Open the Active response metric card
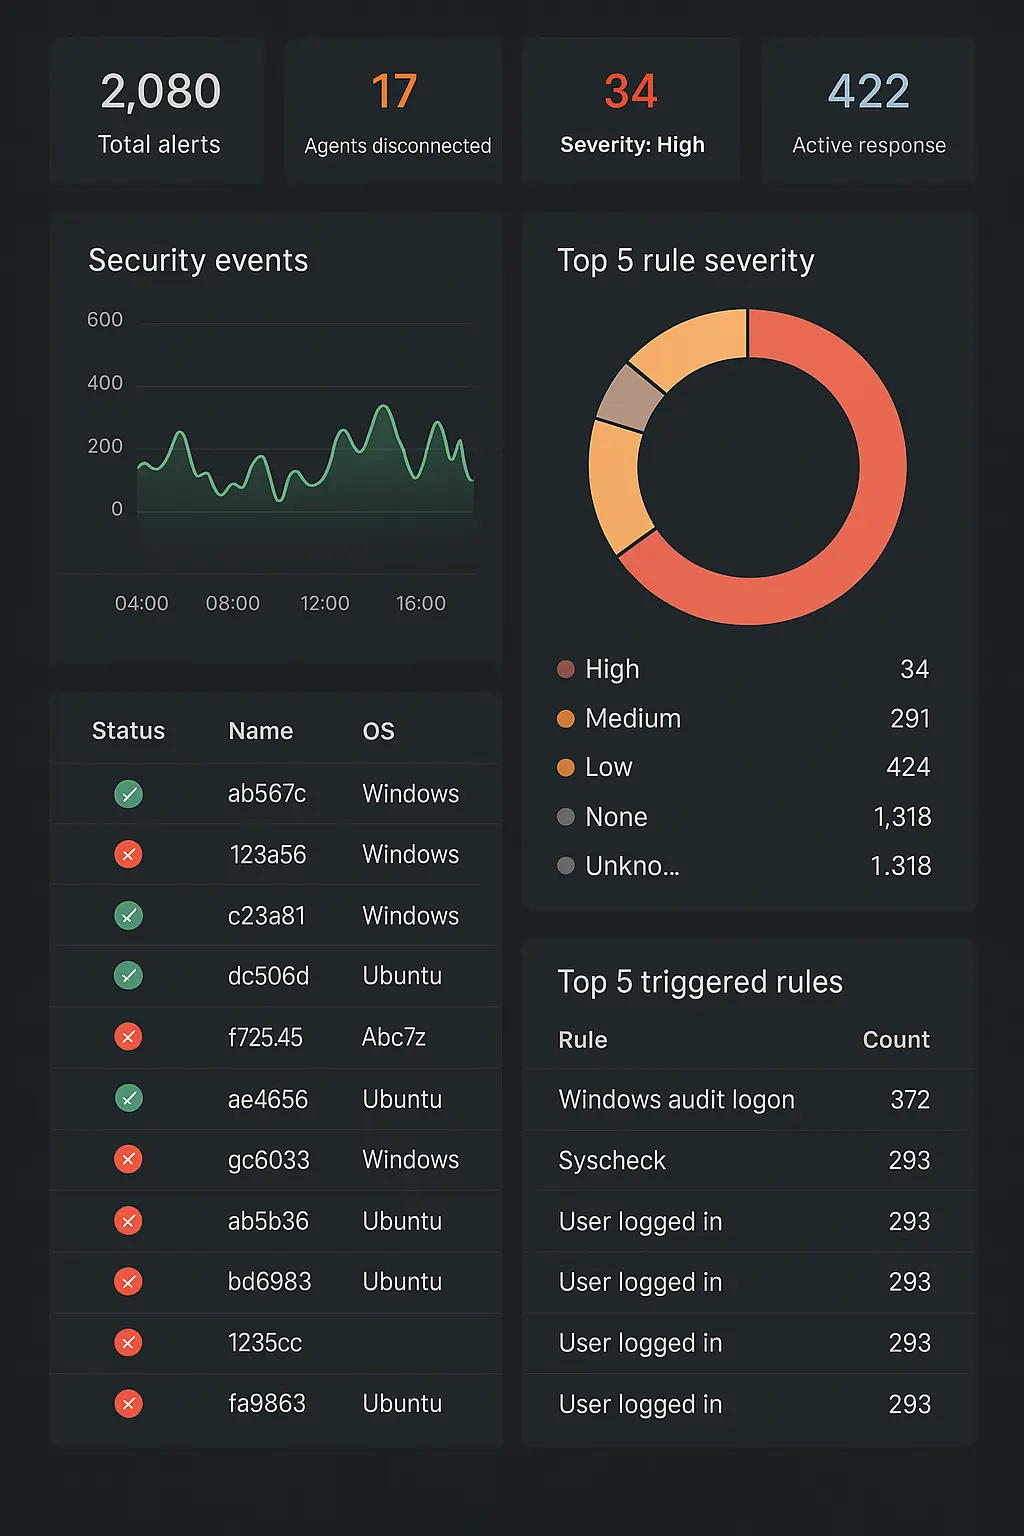Viewport: 1024px width, 1536px height. point(868,112)
